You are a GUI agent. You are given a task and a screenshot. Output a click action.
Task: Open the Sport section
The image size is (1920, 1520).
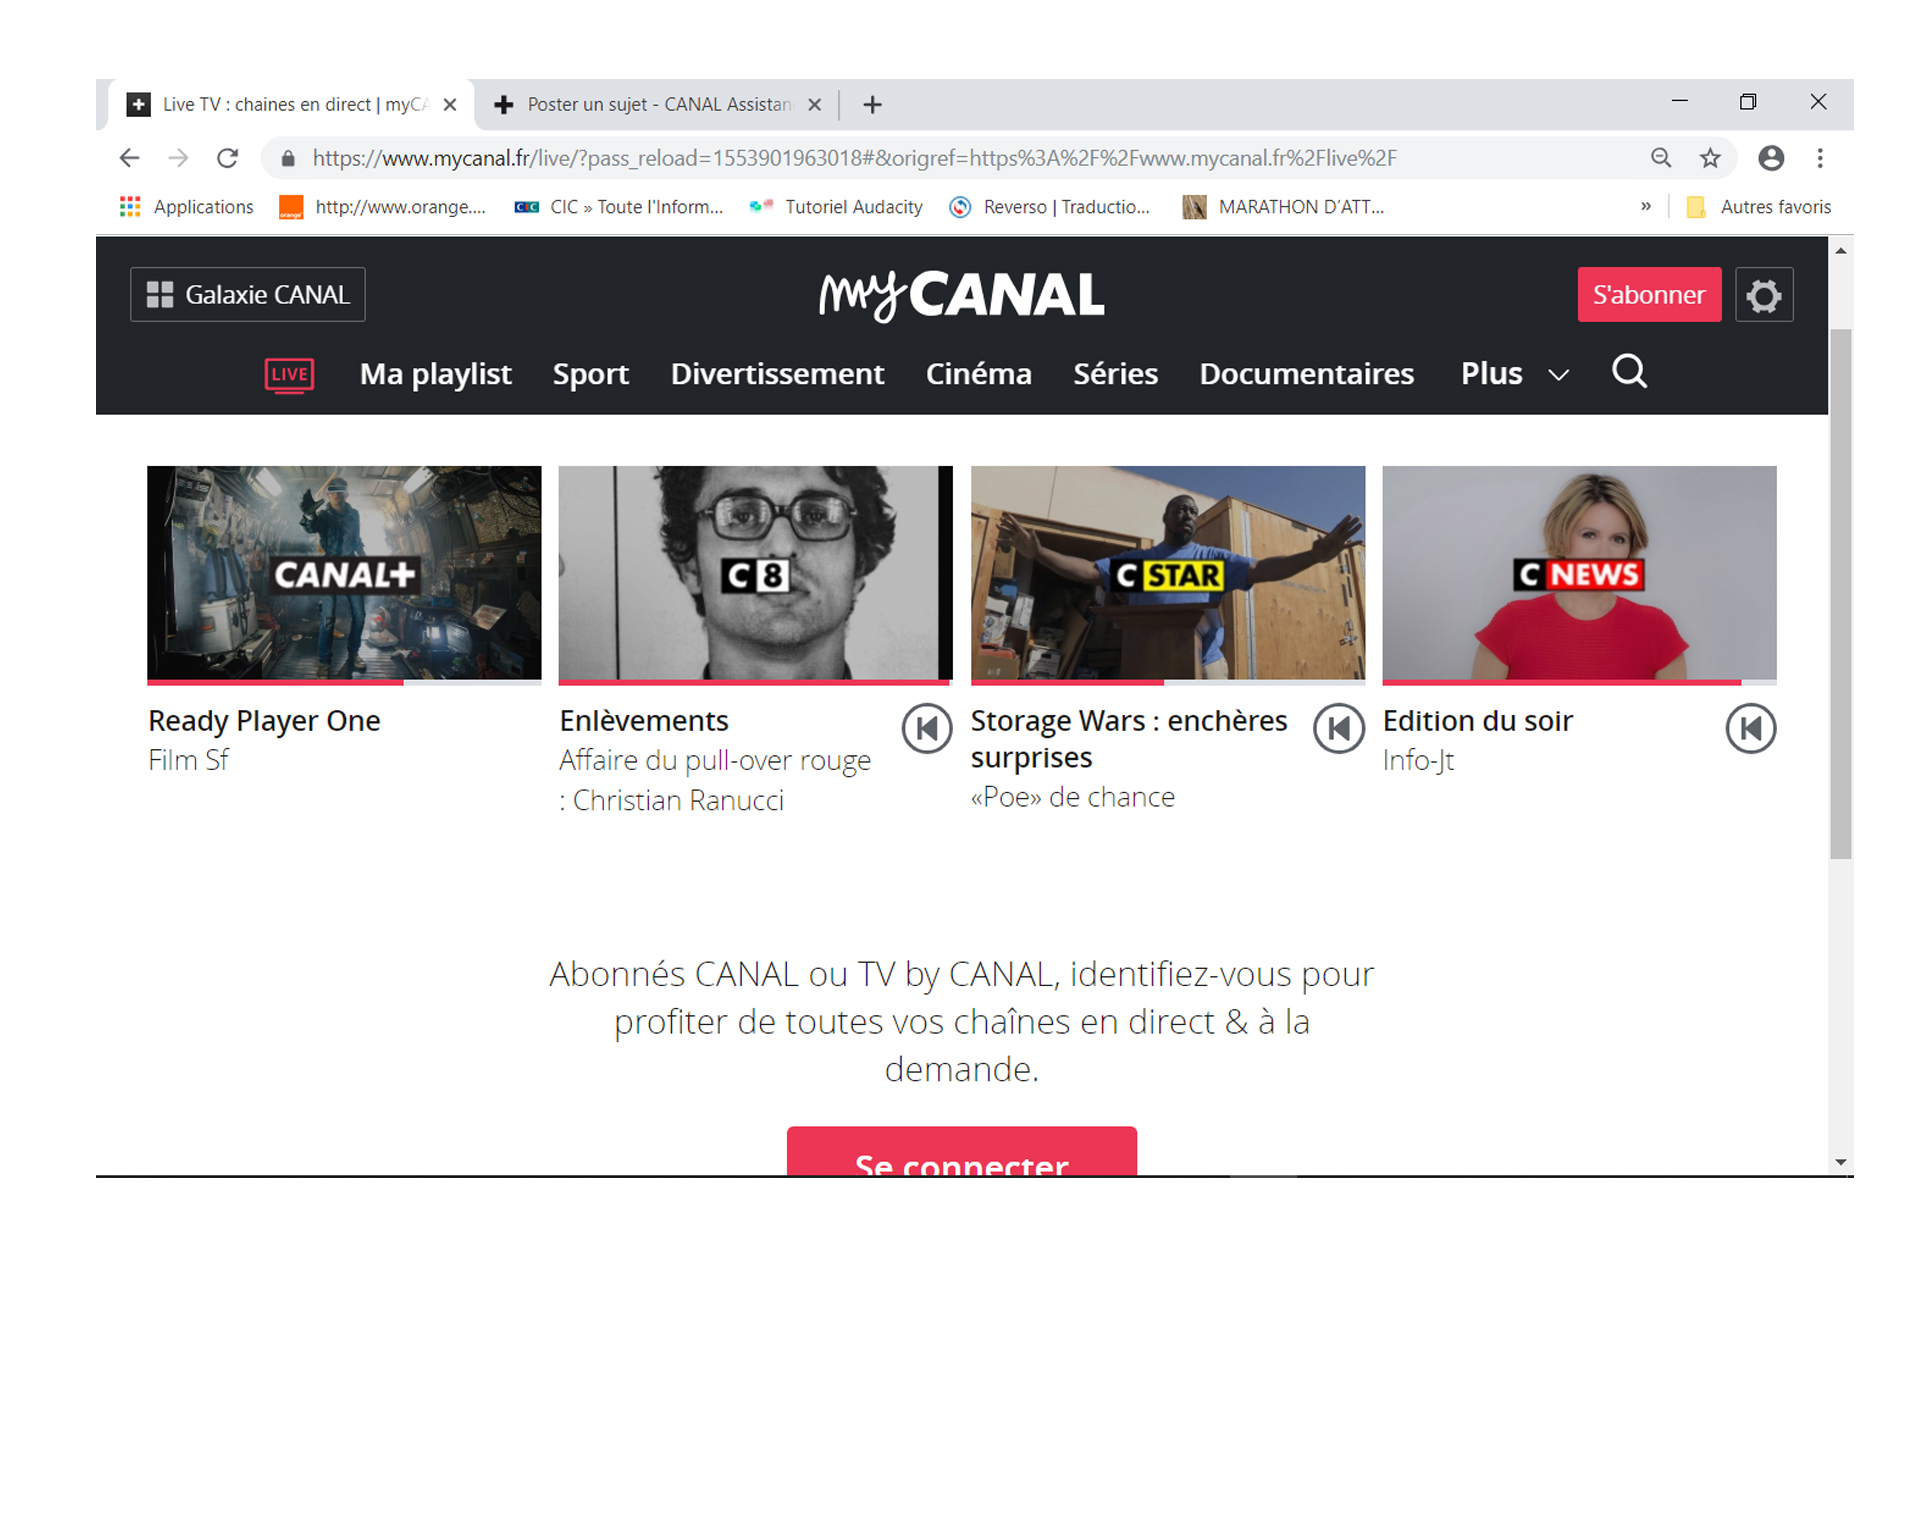[x=590, y=373]
